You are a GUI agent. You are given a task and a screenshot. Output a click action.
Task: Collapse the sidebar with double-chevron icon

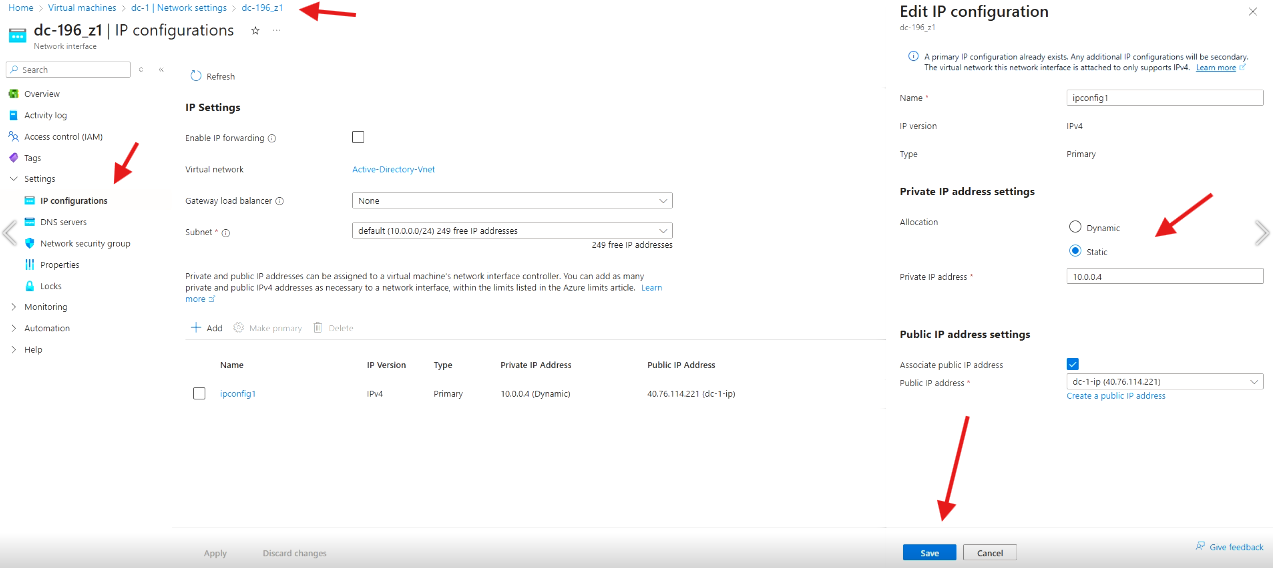[161, 69]
